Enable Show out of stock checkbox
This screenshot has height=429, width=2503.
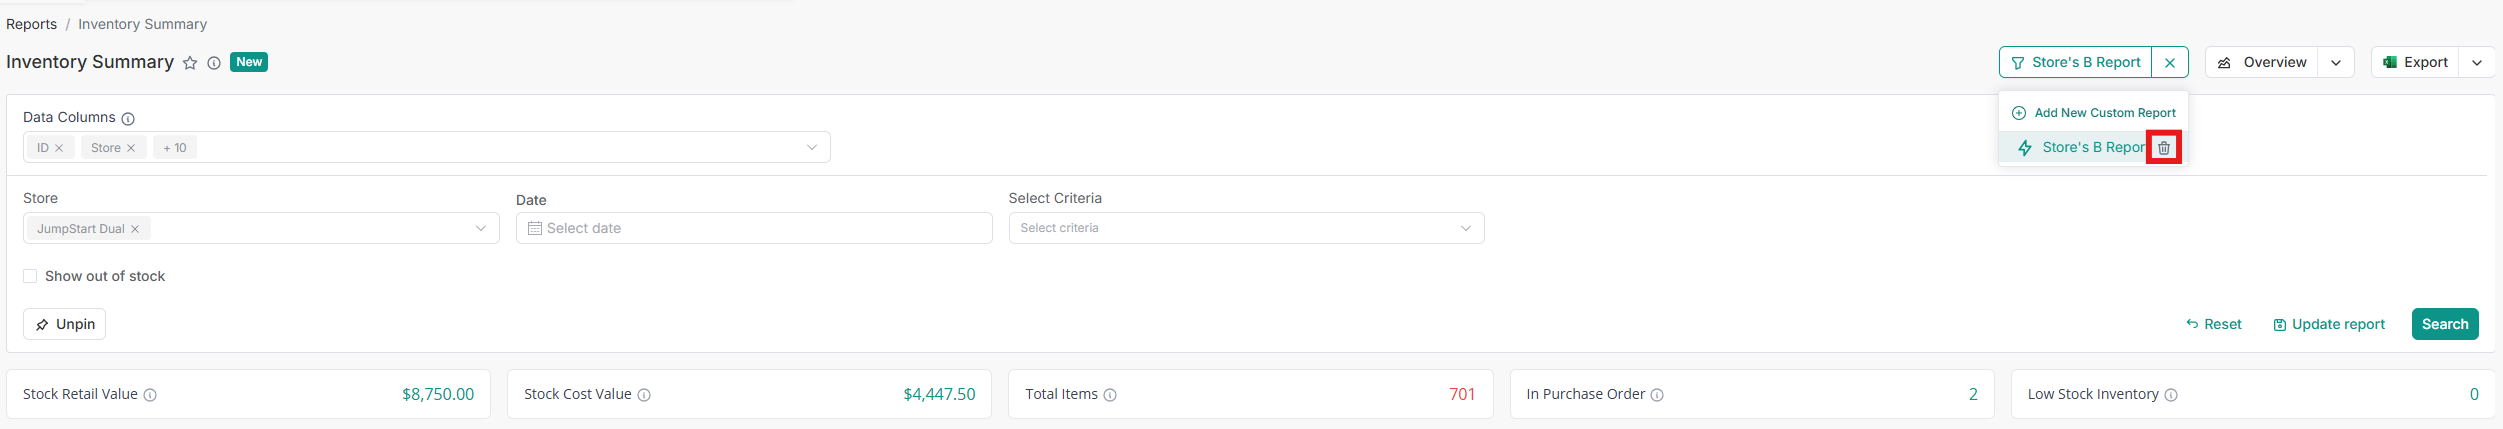coord(30,276)
